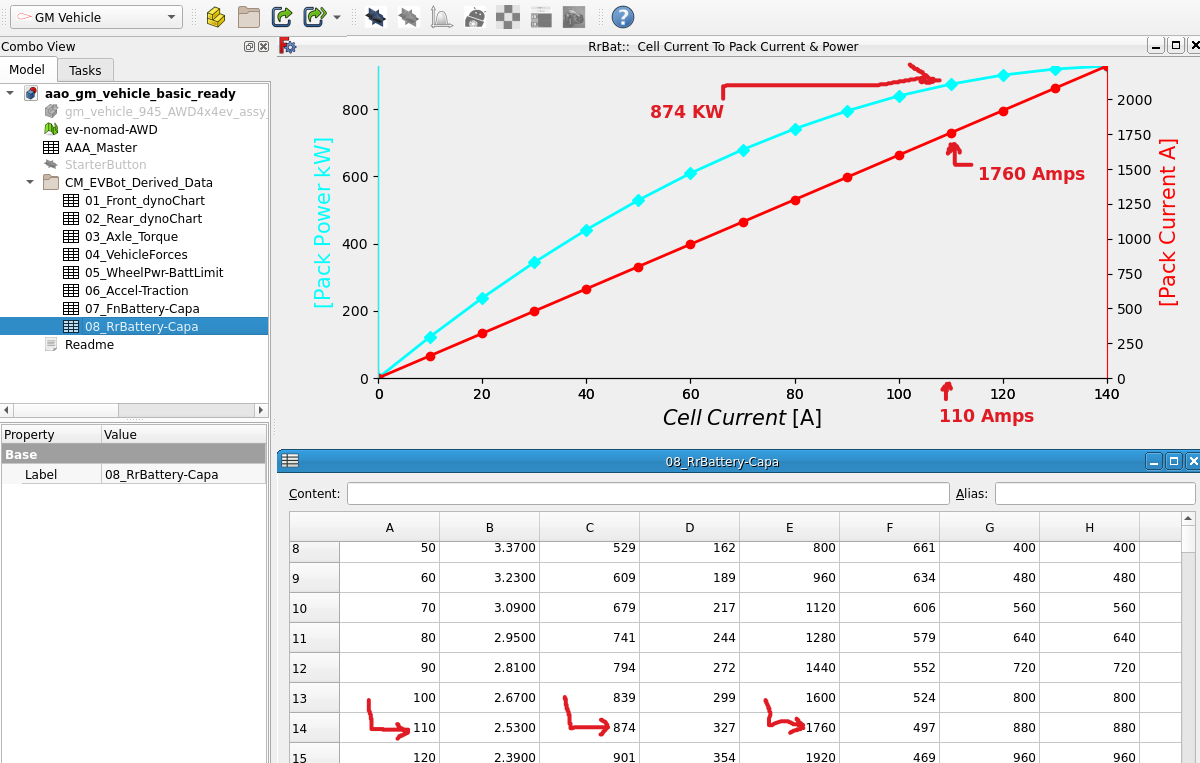Click the spreadsheet Content input field
This screenshot has width=1200, height=763.
pos(647,494)
